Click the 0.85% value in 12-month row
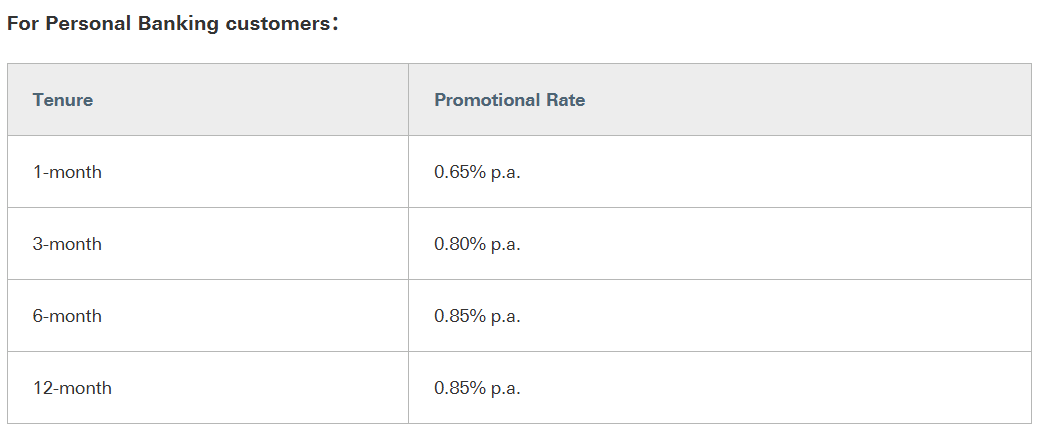This screenshot has height=436, width=1044. pyautogui.click(x=460, y=388)
